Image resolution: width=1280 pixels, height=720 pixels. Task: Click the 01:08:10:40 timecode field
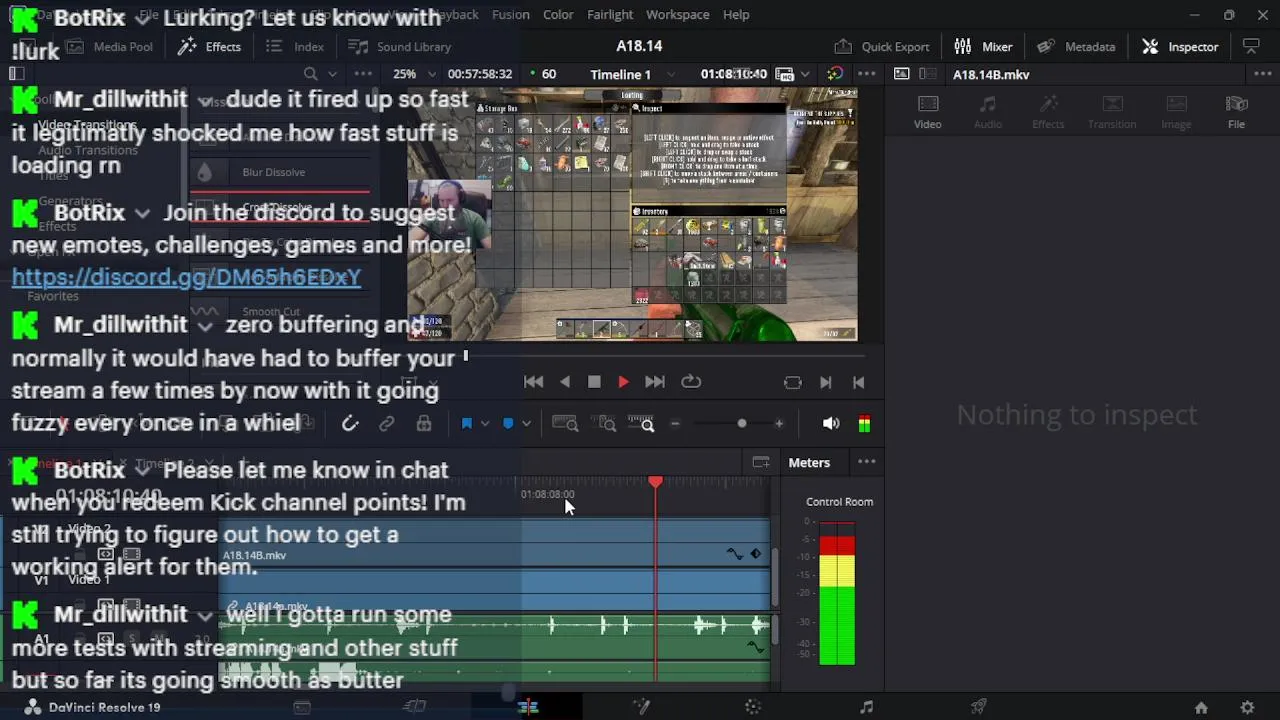(733, 74)
